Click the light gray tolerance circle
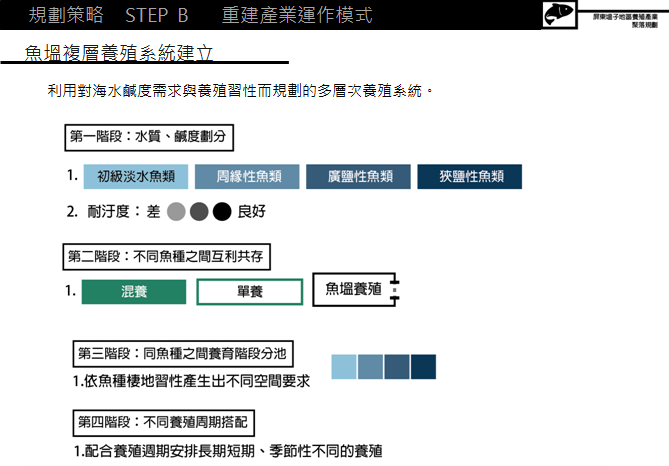The image size is (669, 466). 177,212
